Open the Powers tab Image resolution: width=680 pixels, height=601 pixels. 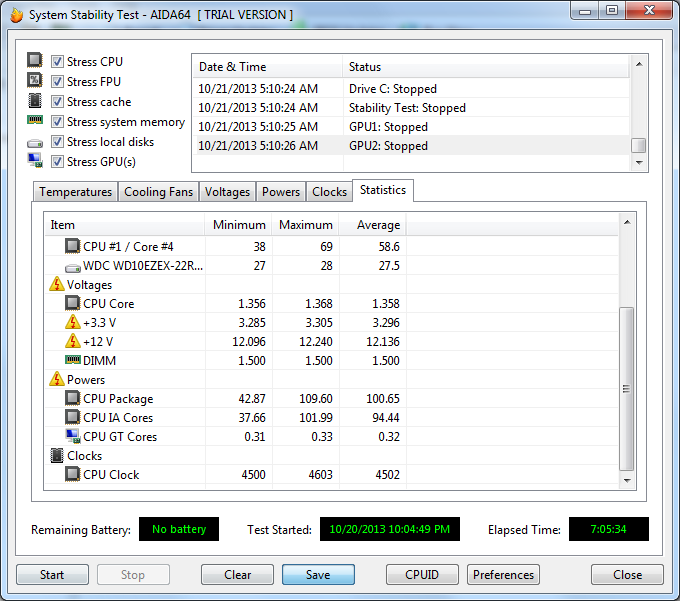pyautogui.click(x=281, y=192)
